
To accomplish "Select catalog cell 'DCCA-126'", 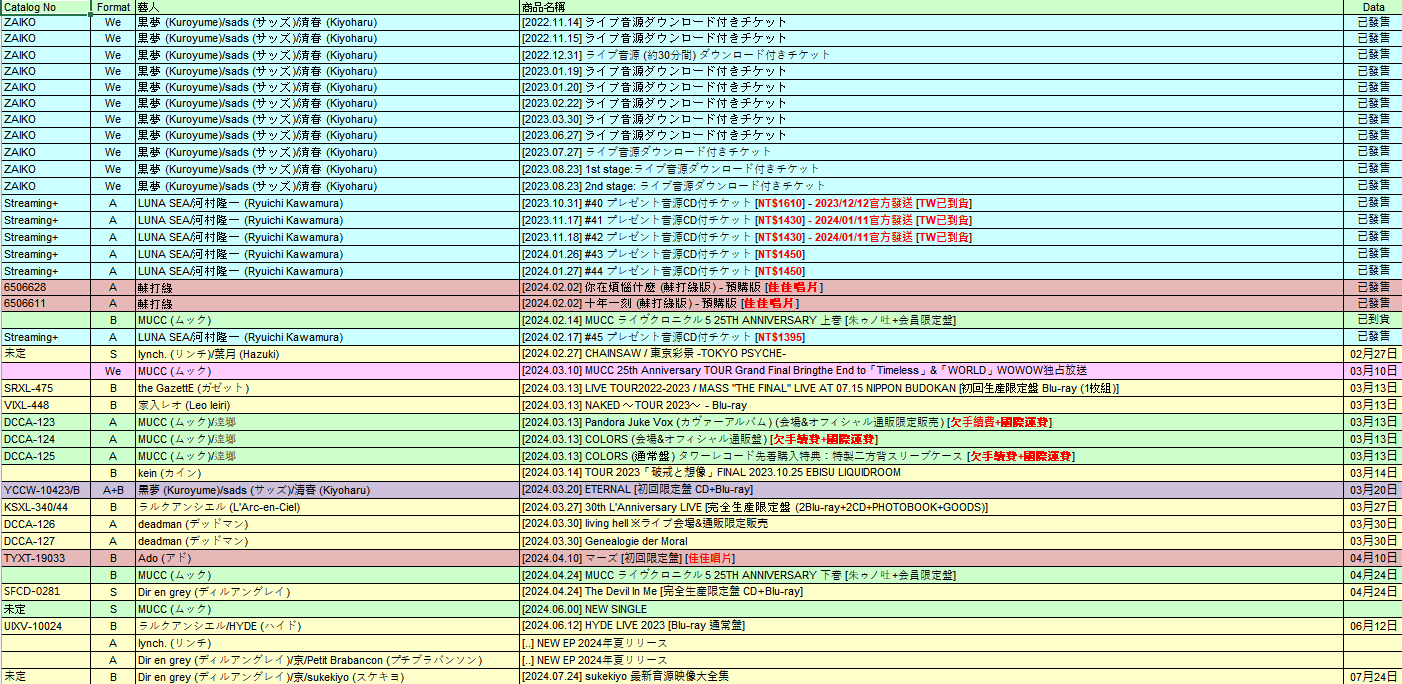I will click(46, 523).
